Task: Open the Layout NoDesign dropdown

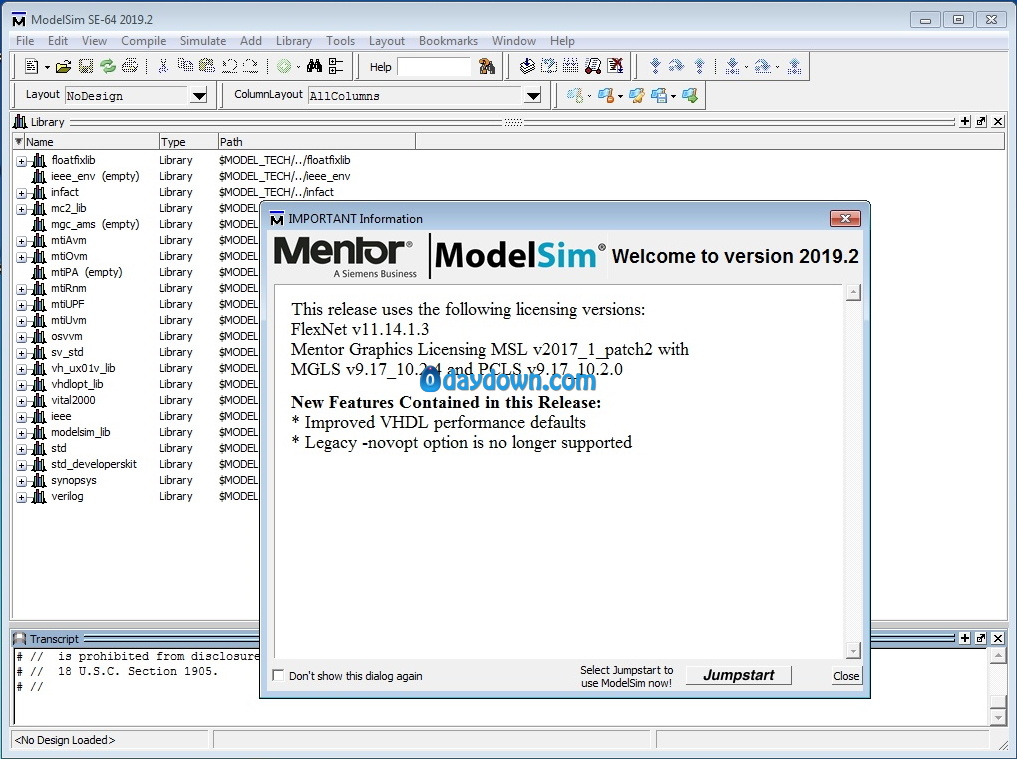Action: 198,96
